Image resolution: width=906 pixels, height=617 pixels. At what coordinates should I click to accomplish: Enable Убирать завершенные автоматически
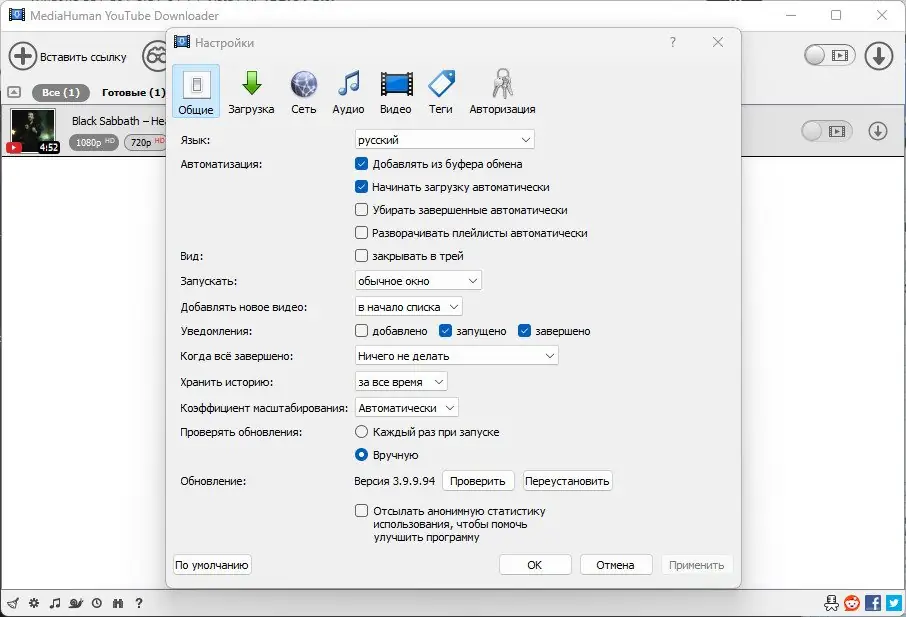coord(360,209)
